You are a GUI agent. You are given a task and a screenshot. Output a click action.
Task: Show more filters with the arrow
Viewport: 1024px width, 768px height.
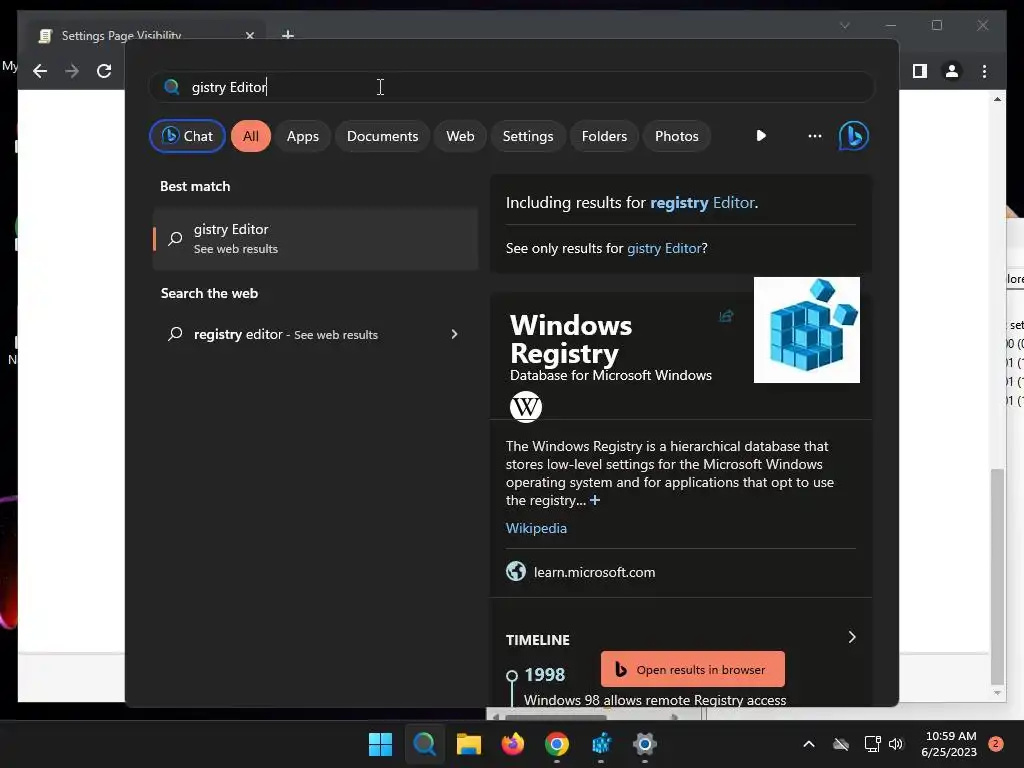click(x=761, y=136)
